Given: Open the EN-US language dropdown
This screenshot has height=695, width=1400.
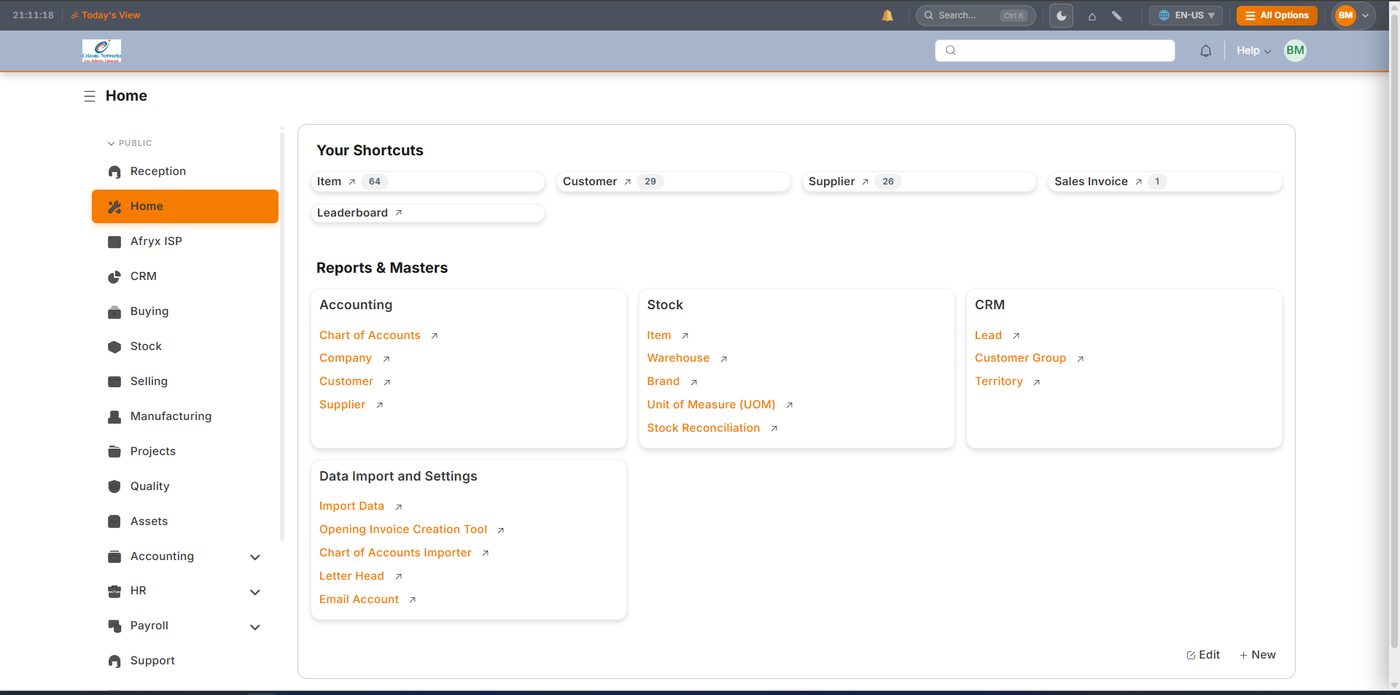Looking at the screenshot, I should 1186,15.
